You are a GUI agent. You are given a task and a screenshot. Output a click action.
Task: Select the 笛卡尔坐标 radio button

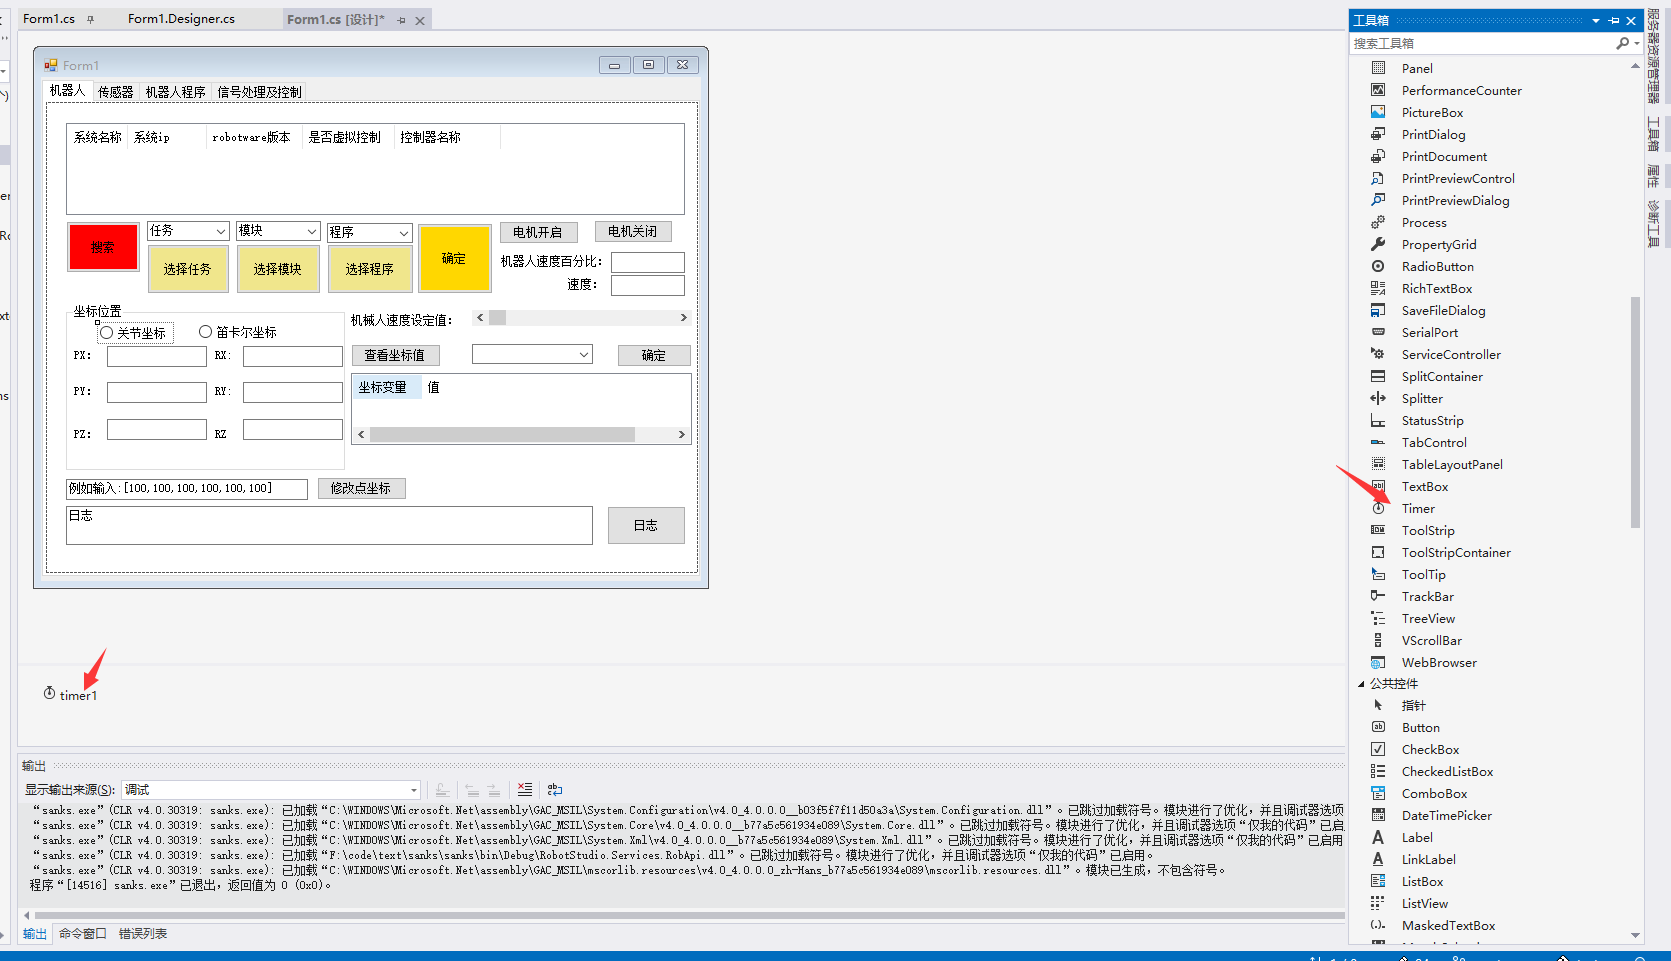tap(205, 332)
